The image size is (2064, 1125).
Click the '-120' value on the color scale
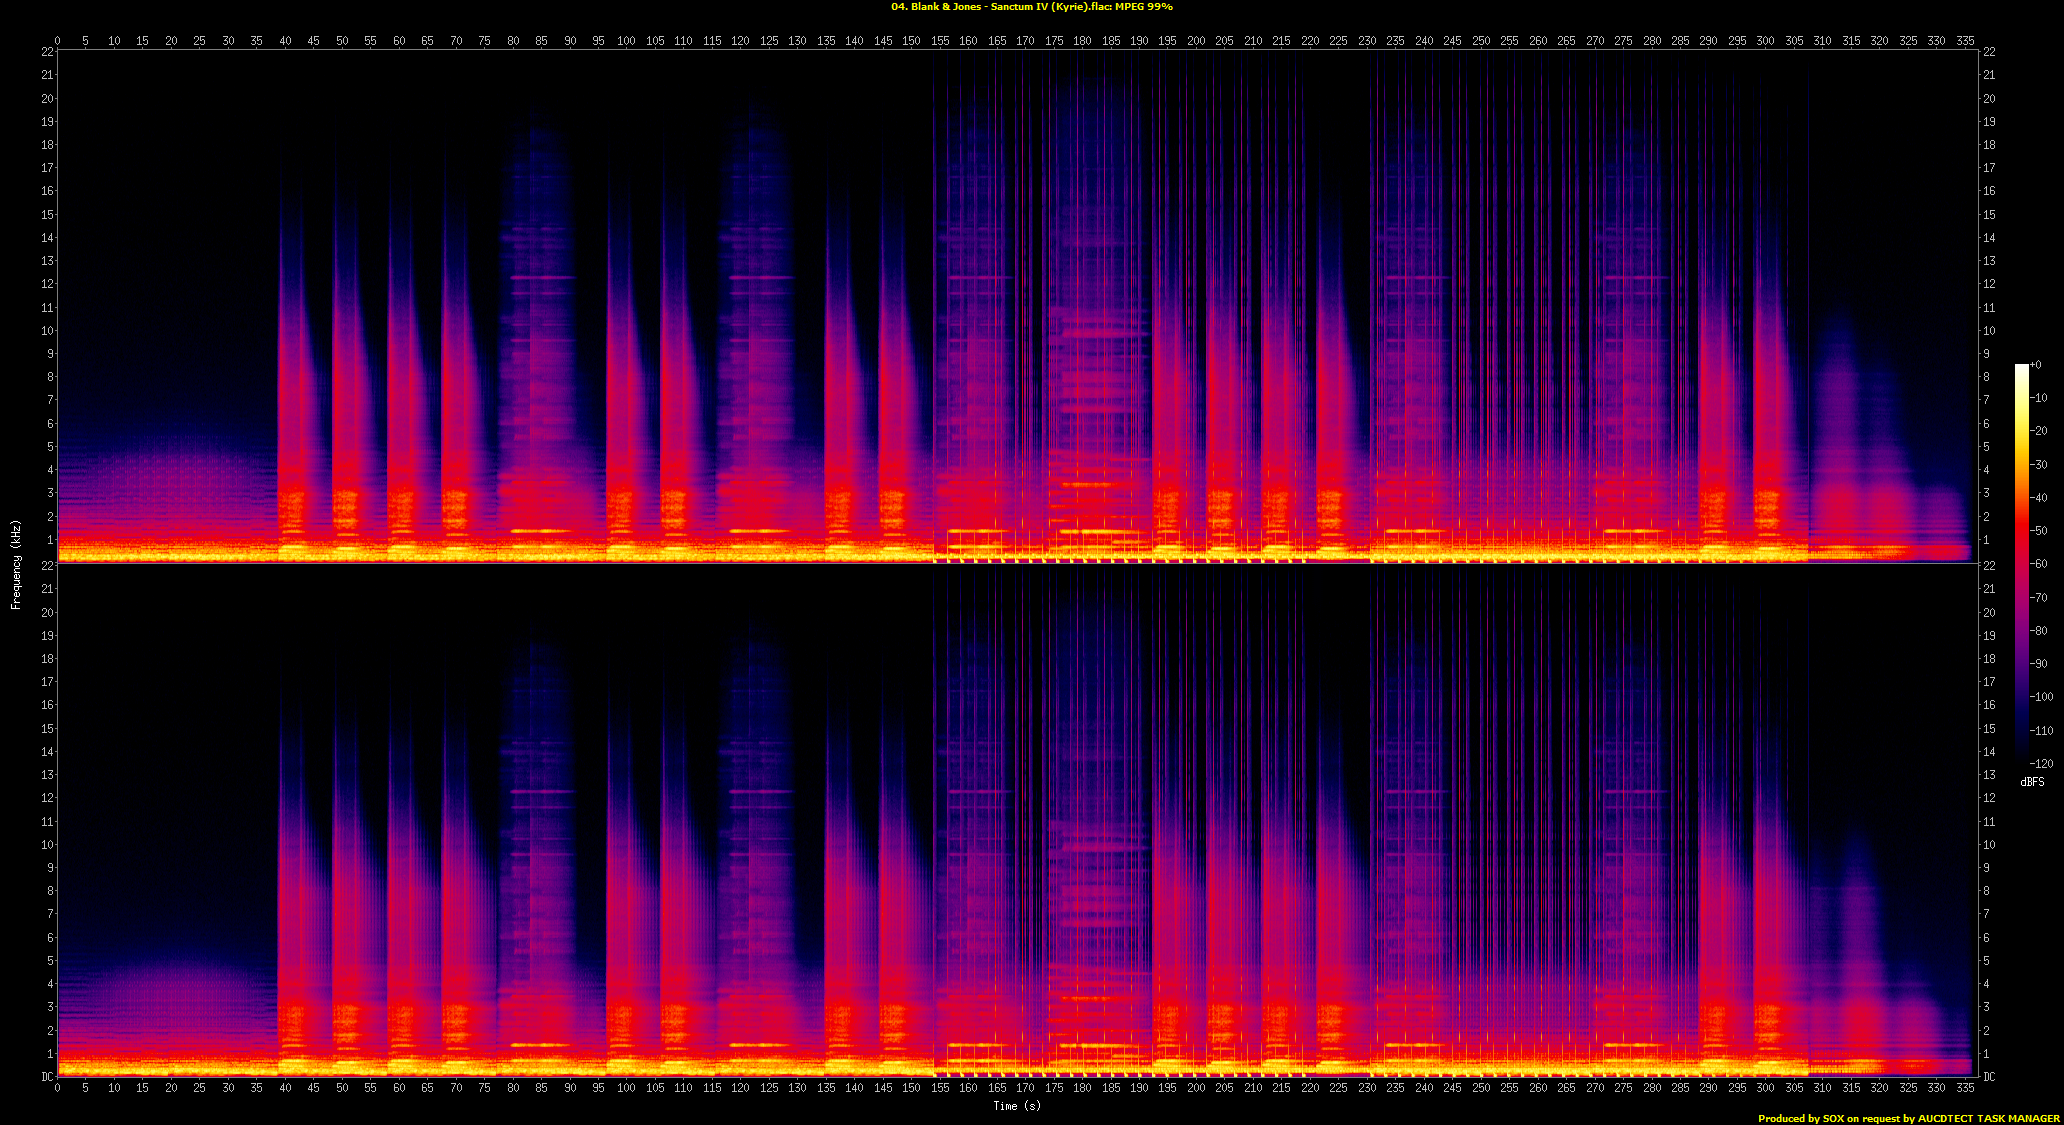click(x=2040, y=764)
